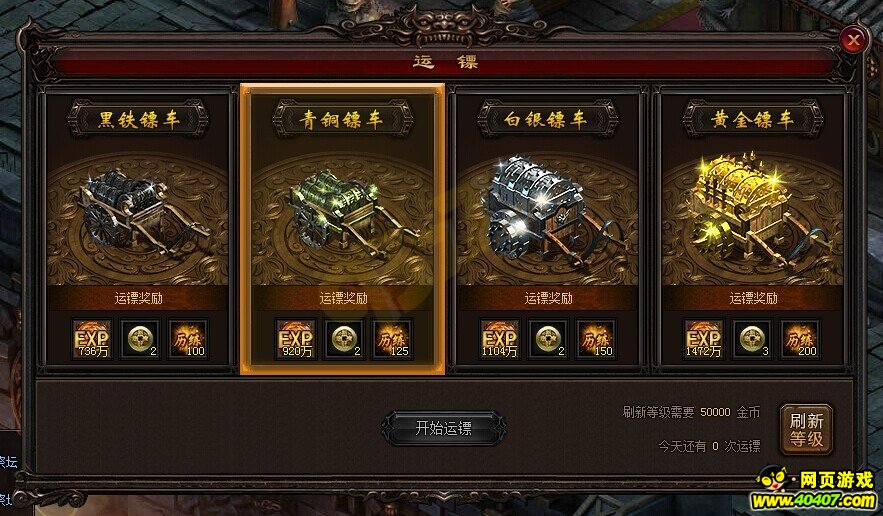The height and width of the screenshot is (516, 883).
Task: Click the 开始运镖 start button
Action: (x=444, y=428)
